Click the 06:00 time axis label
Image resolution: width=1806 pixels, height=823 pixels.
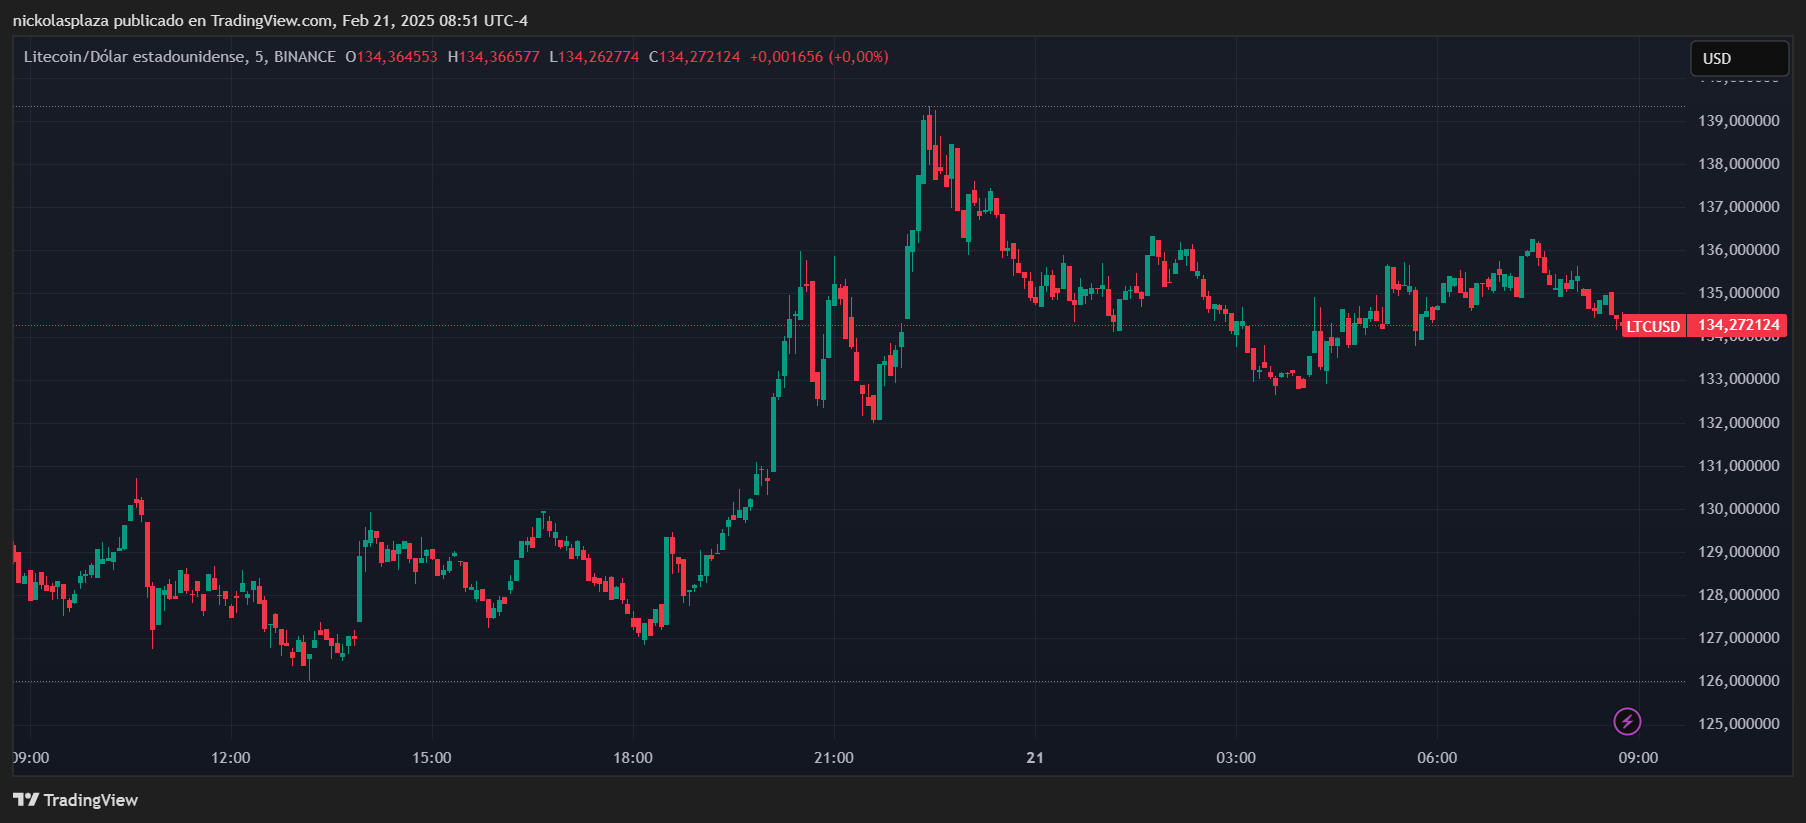[x=1437, y=758]
